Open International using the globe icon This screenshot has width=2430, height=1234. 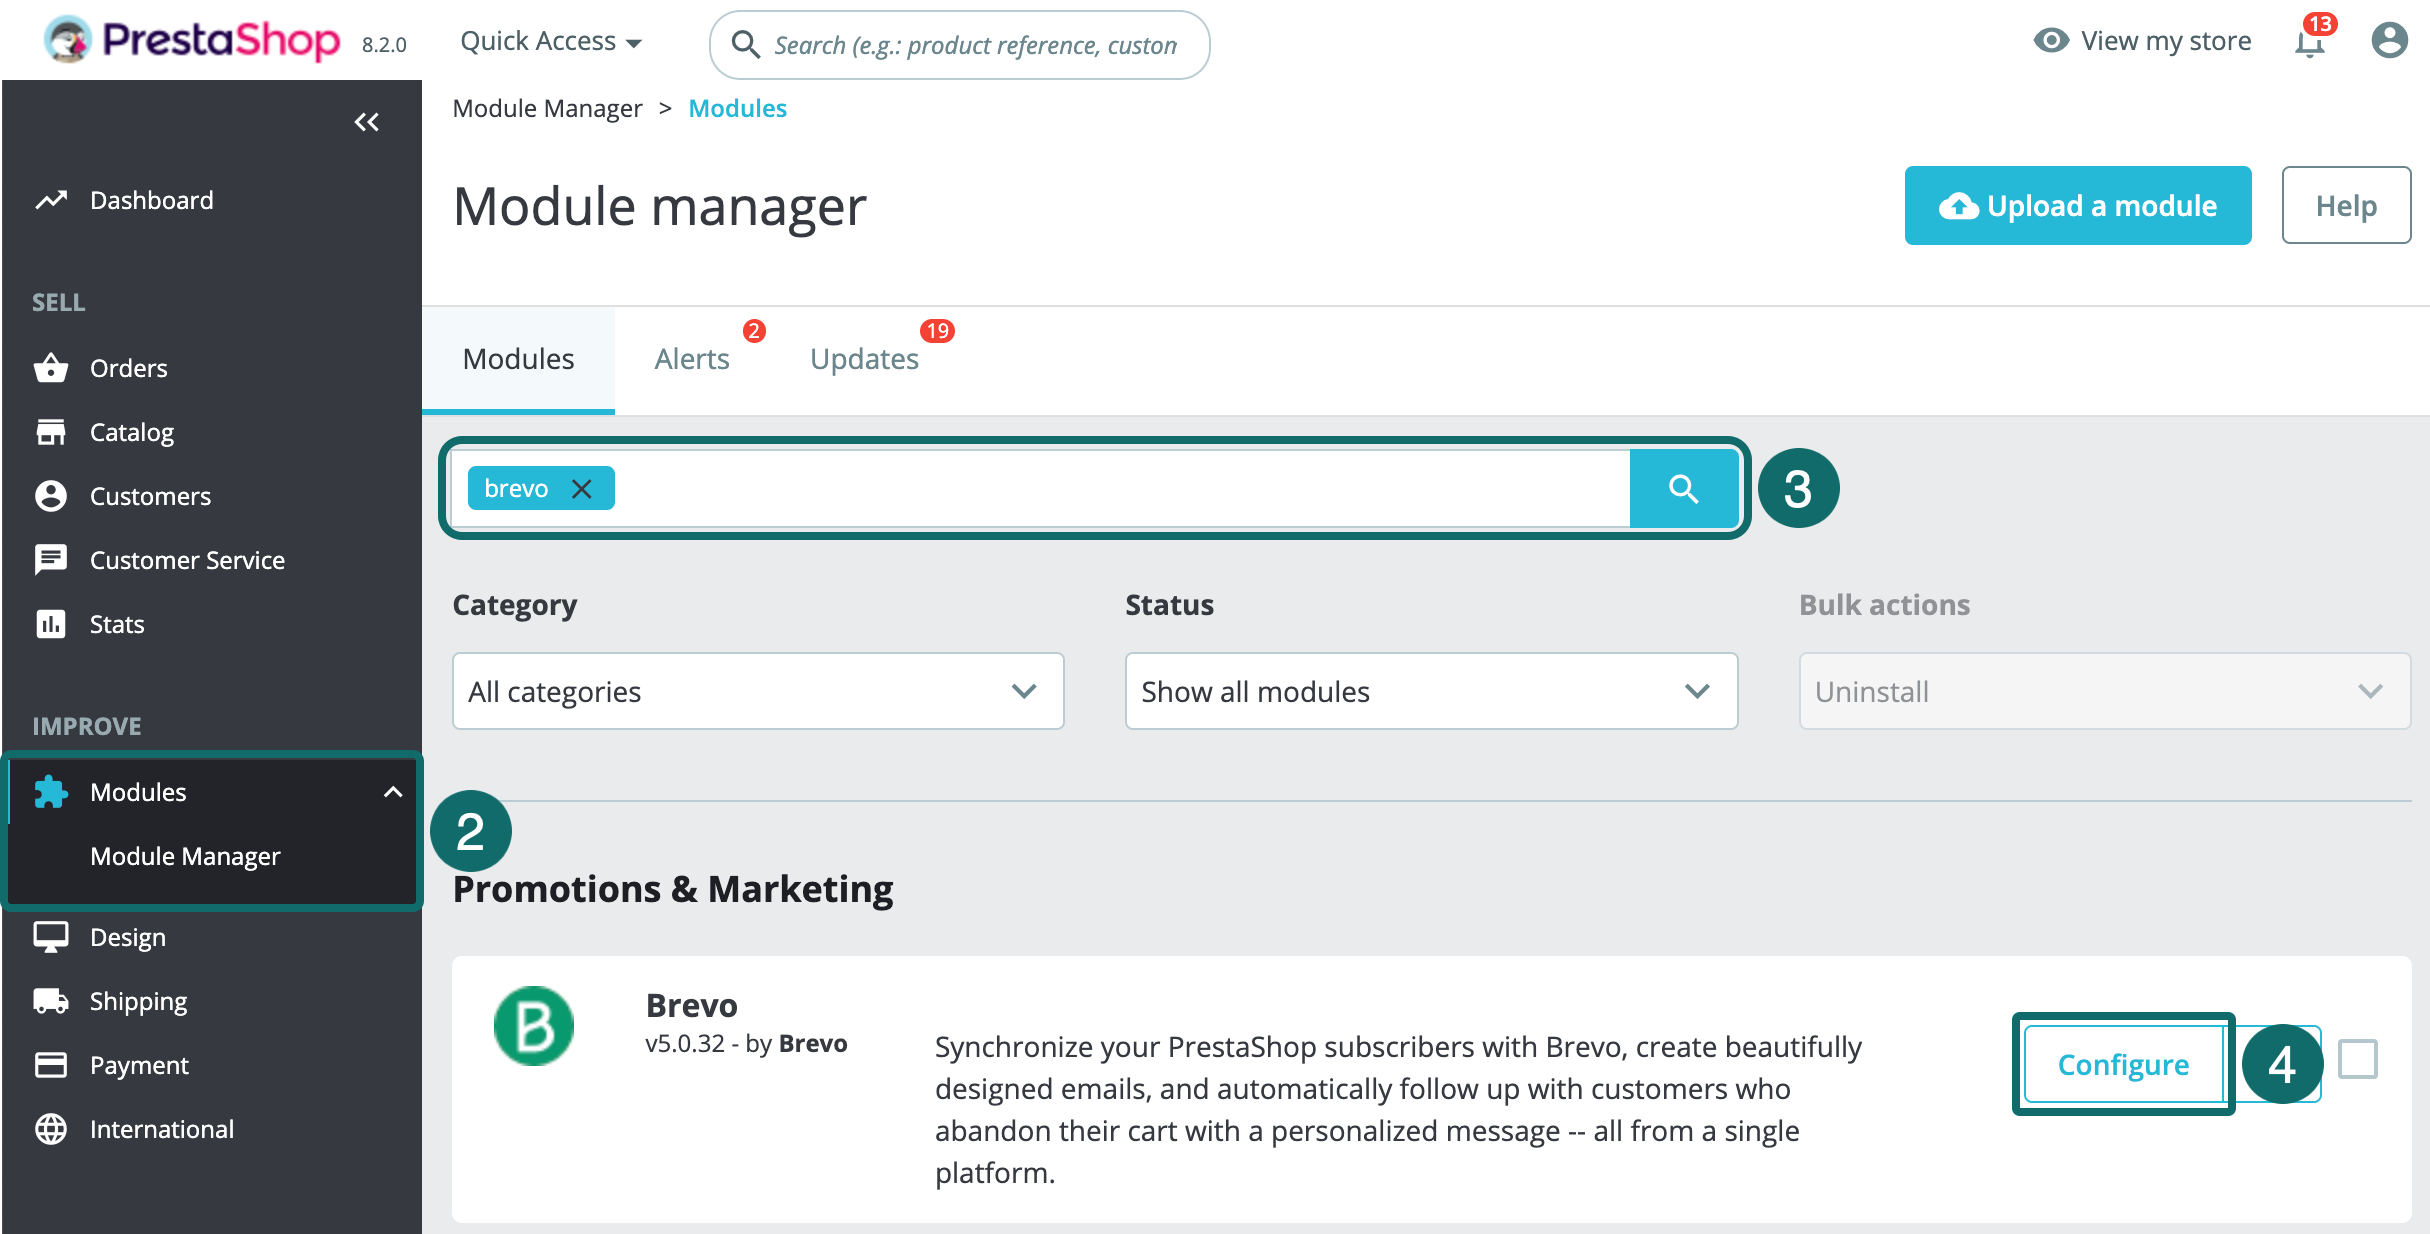click(51, 1128)
